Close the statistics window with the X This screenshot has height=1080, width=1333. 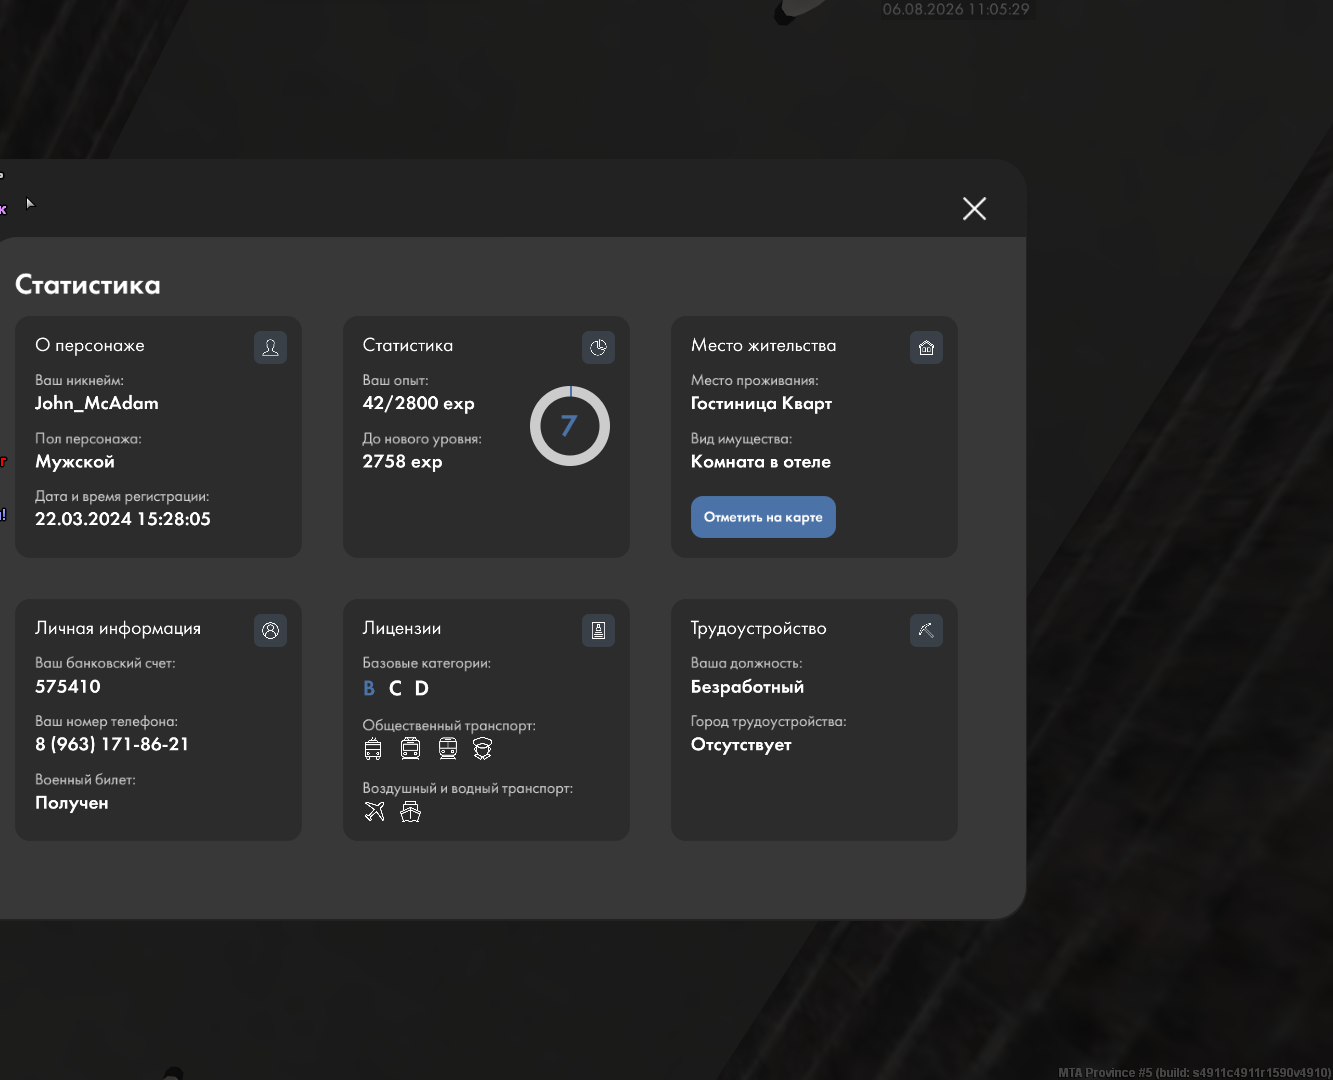(974, 208)
